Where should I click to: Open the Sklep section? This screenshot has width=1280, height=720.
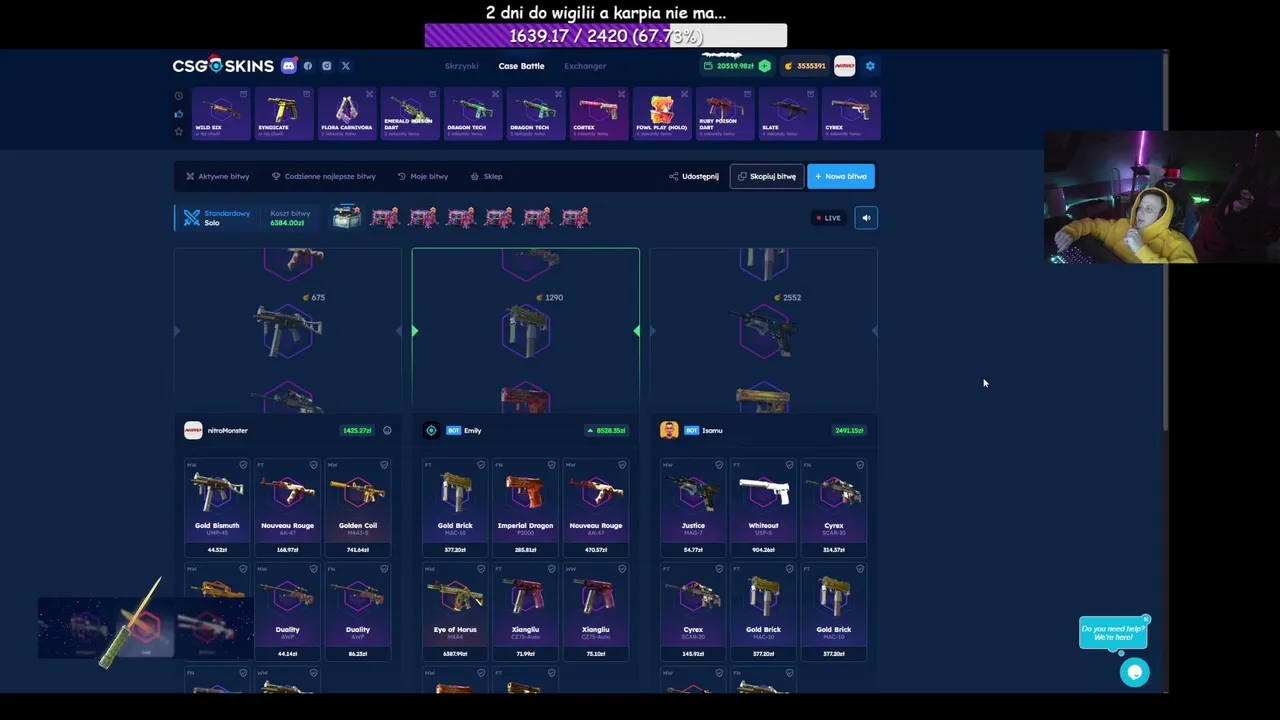click(487, 176)
